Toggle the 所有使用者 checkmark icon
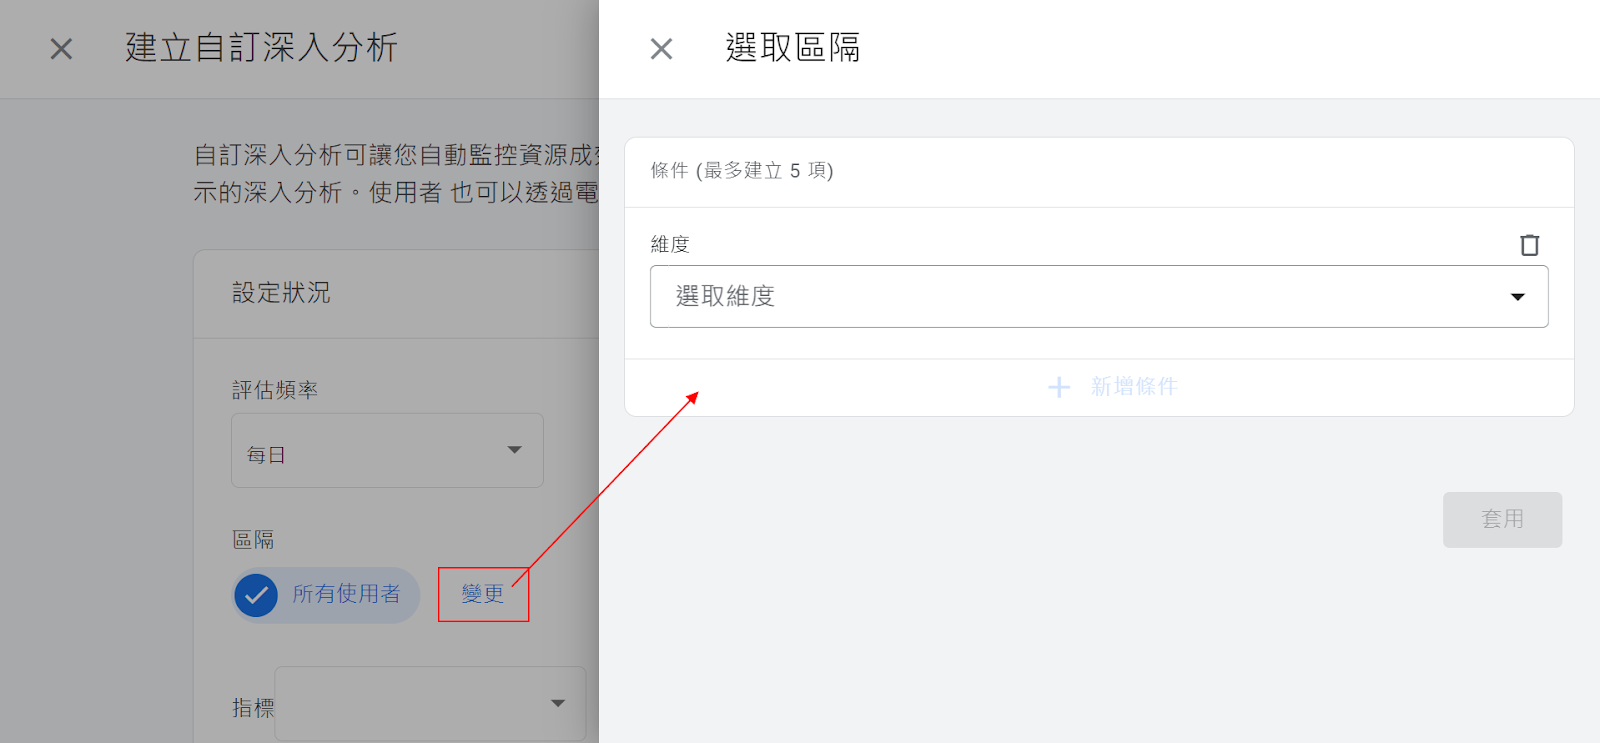The image size is (1600, 743). [256, 595]
